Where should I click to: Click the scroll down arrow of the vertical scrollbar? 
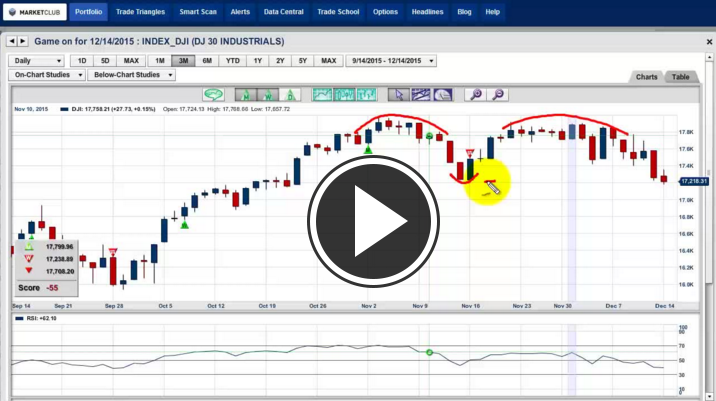point(709,397)
